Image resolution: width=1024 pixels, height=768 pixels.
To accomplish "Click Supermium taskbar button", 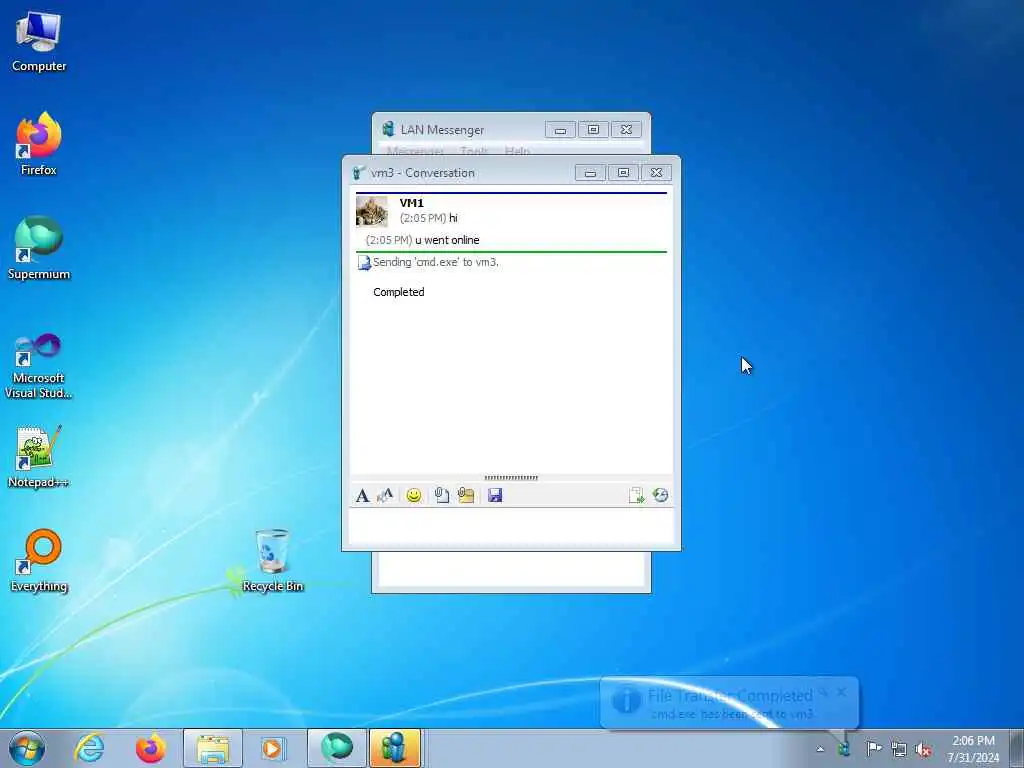I will (x=337, y=748).
